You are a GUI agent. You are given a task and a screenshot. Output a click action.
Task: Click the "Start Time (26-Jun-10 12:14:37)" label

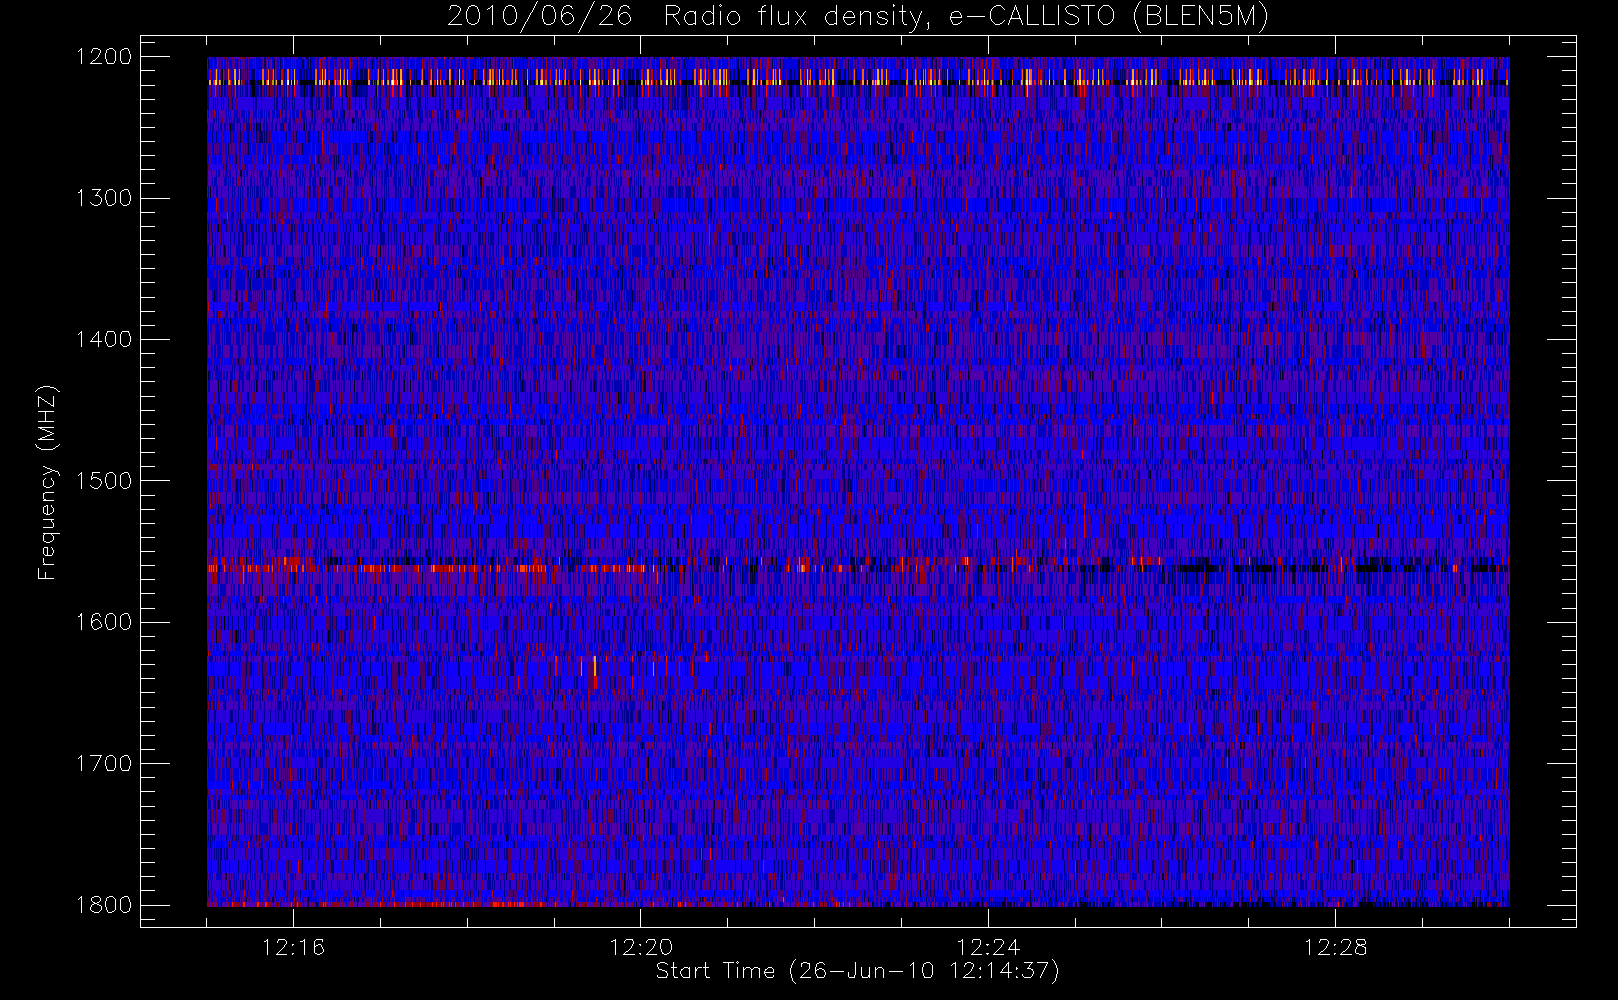coord(857,971)
